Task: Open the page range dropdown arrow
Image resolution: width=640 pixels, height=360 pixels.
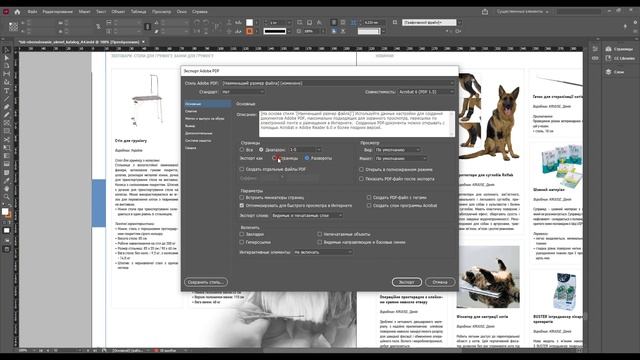Action: (x=318, y=150)
